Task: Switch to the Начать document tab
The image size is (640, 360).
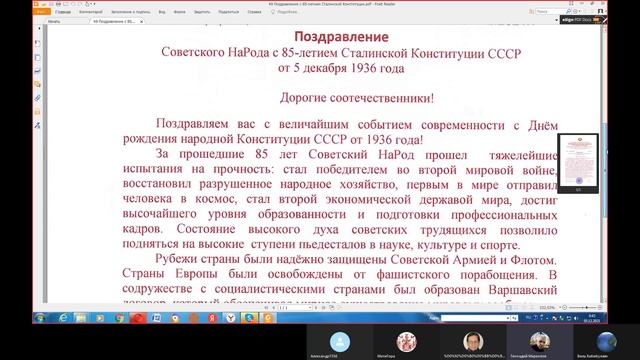Action: [x=54, y=21]
